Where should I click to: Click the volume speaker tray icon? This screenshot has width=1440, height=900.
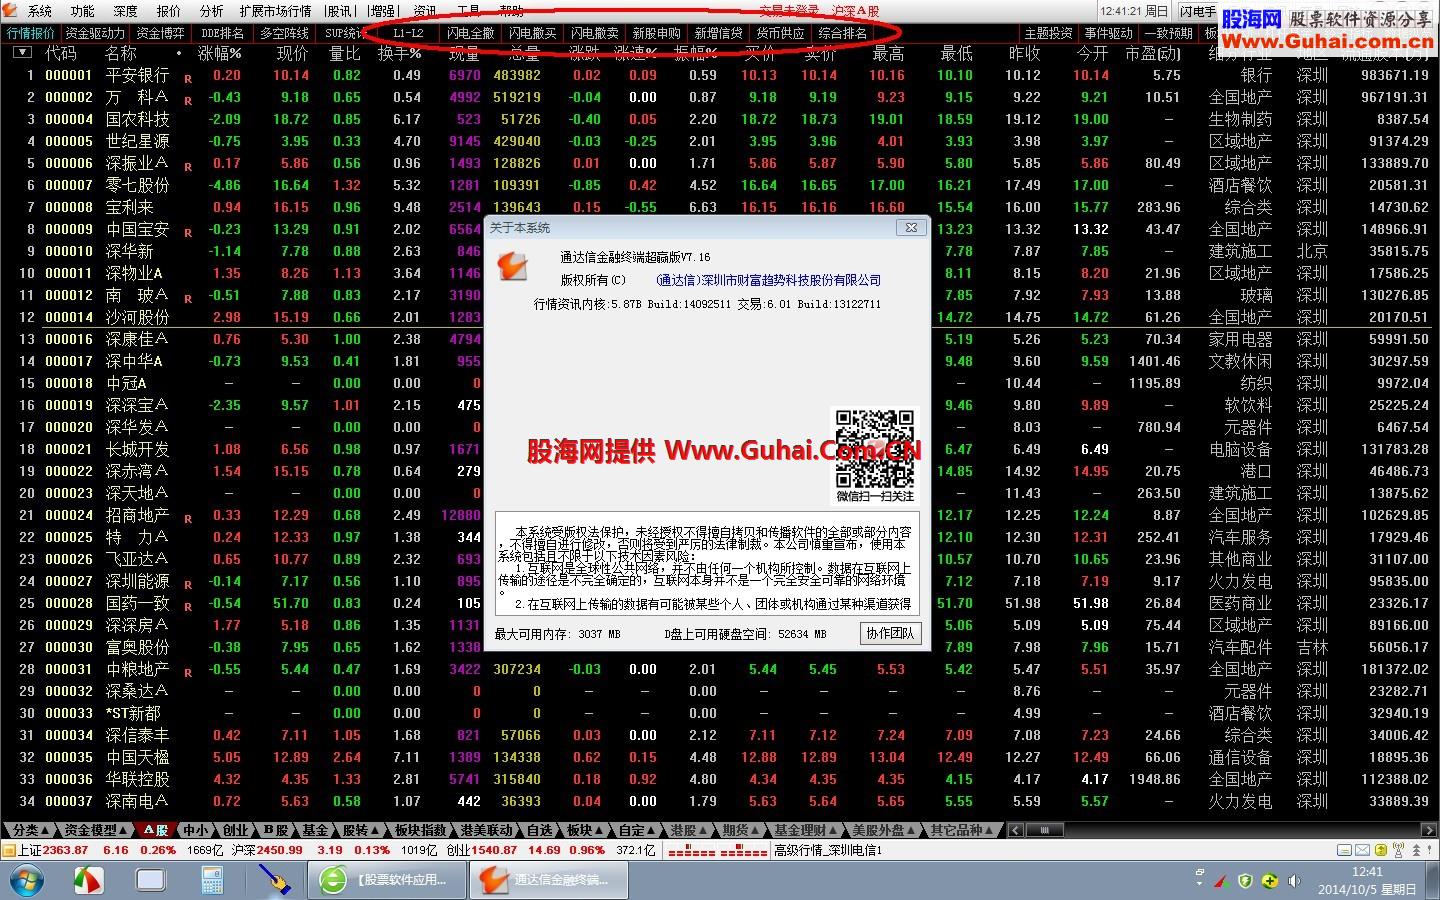[x=1294, y=881]
